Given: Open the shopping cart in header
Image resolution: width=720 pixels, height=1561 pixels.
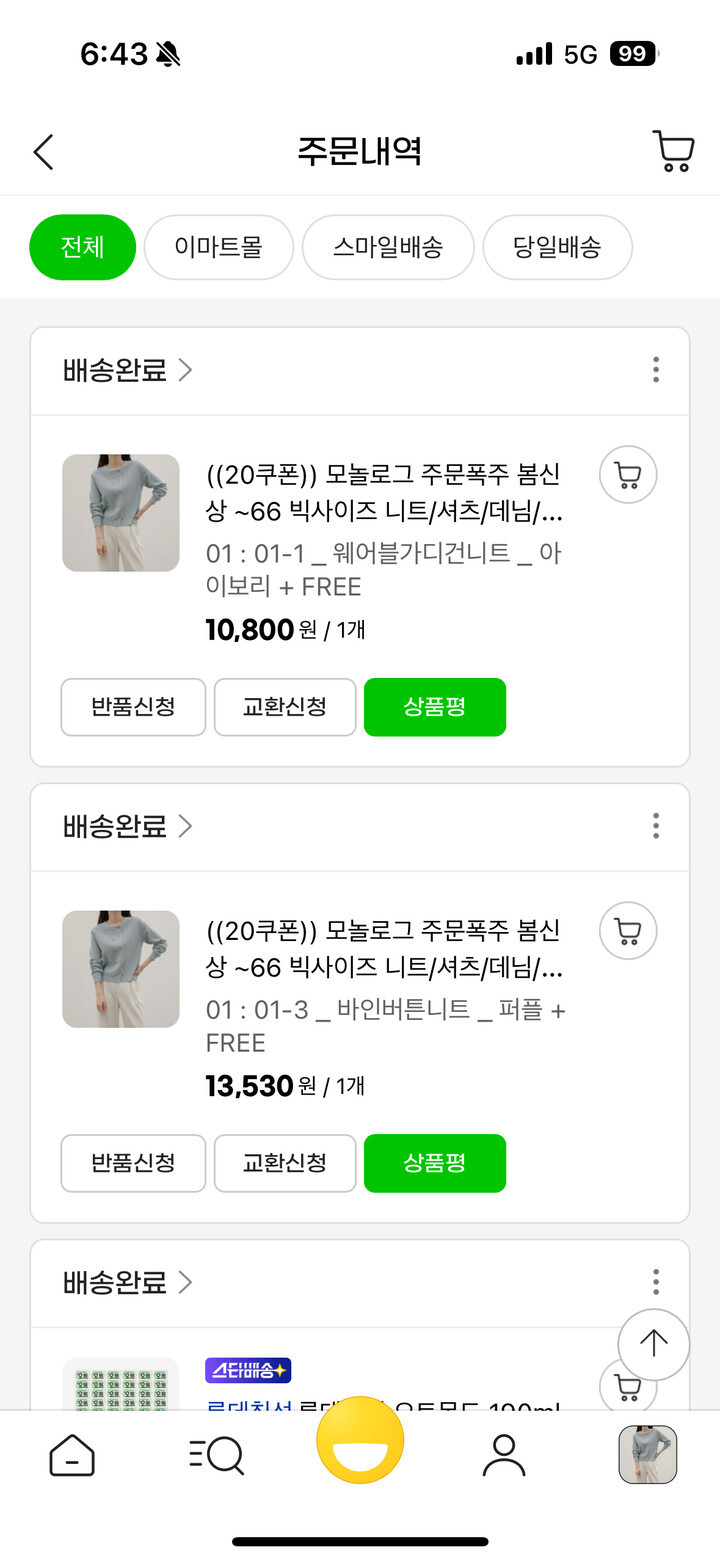Looking at the screenshot, I should click(x=673, y=151).
